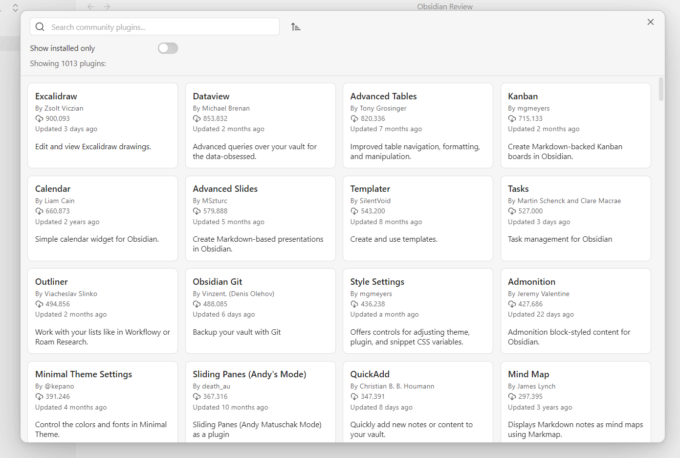Choose the Mind Map plugin card
This screenshot has width=680, height=458.
(575, 400)
